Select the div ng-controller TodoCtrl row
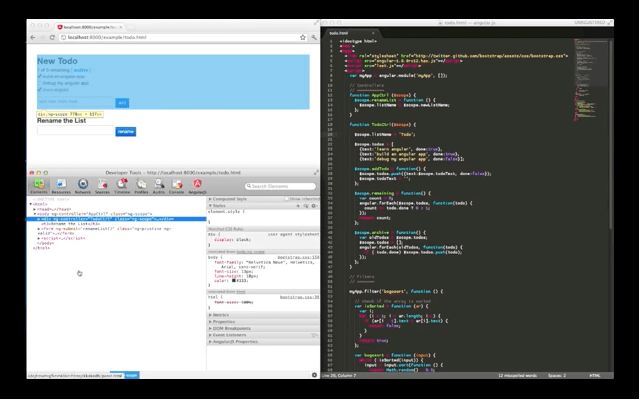Screen dimensions: 640x400 (116, 219)
